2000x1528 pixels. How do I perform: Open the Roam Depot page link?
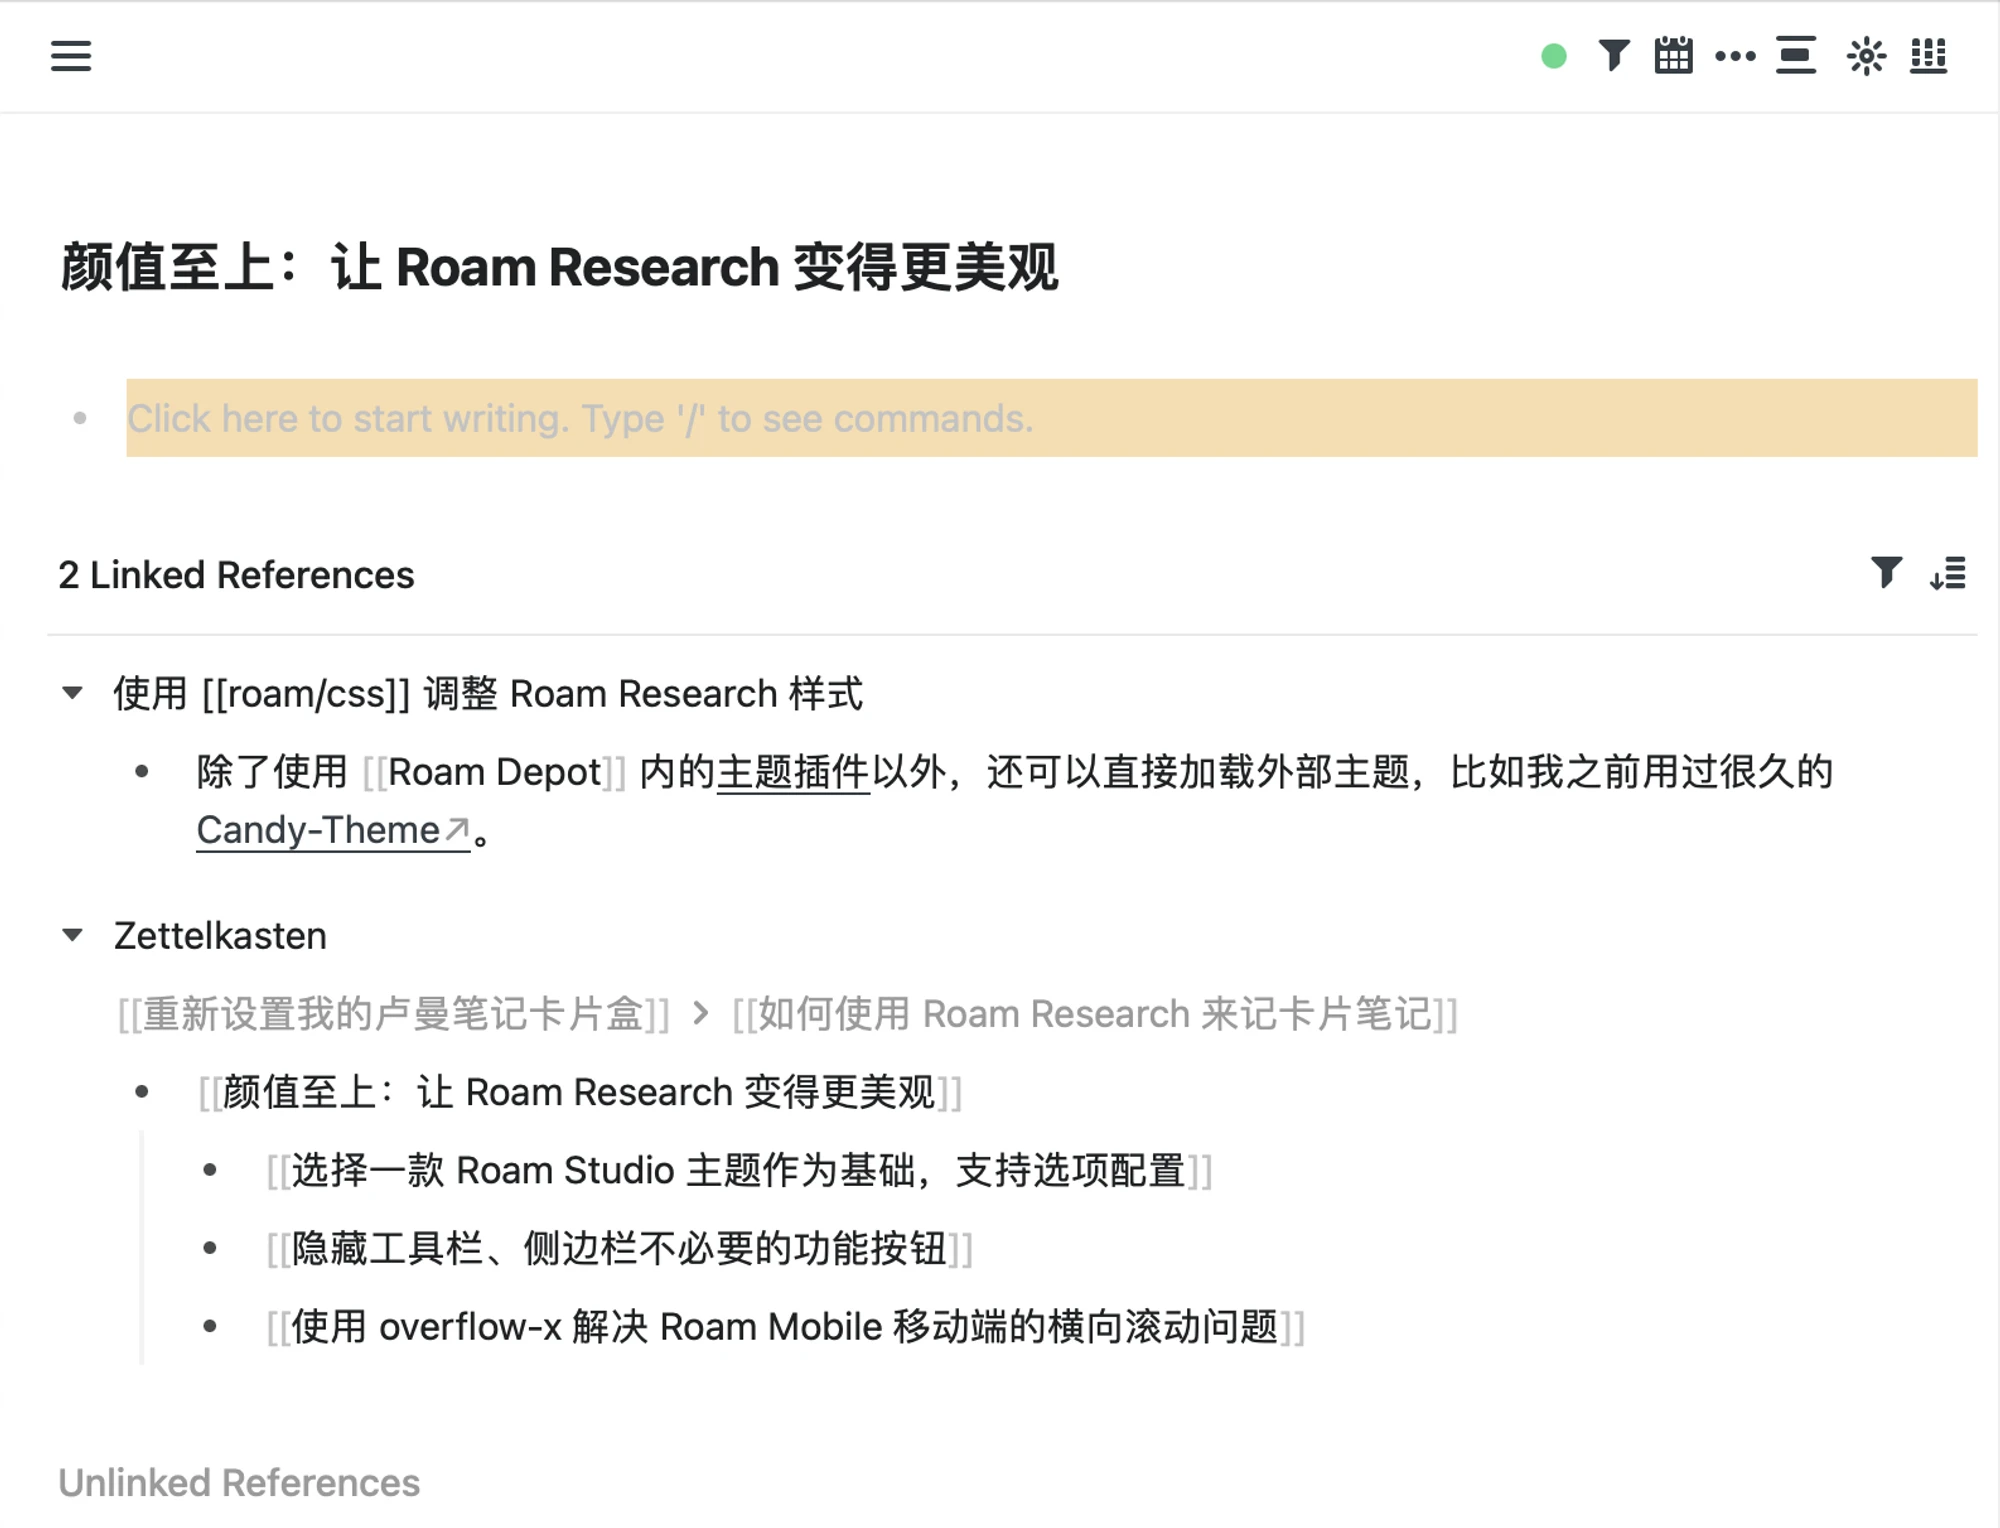494,772
